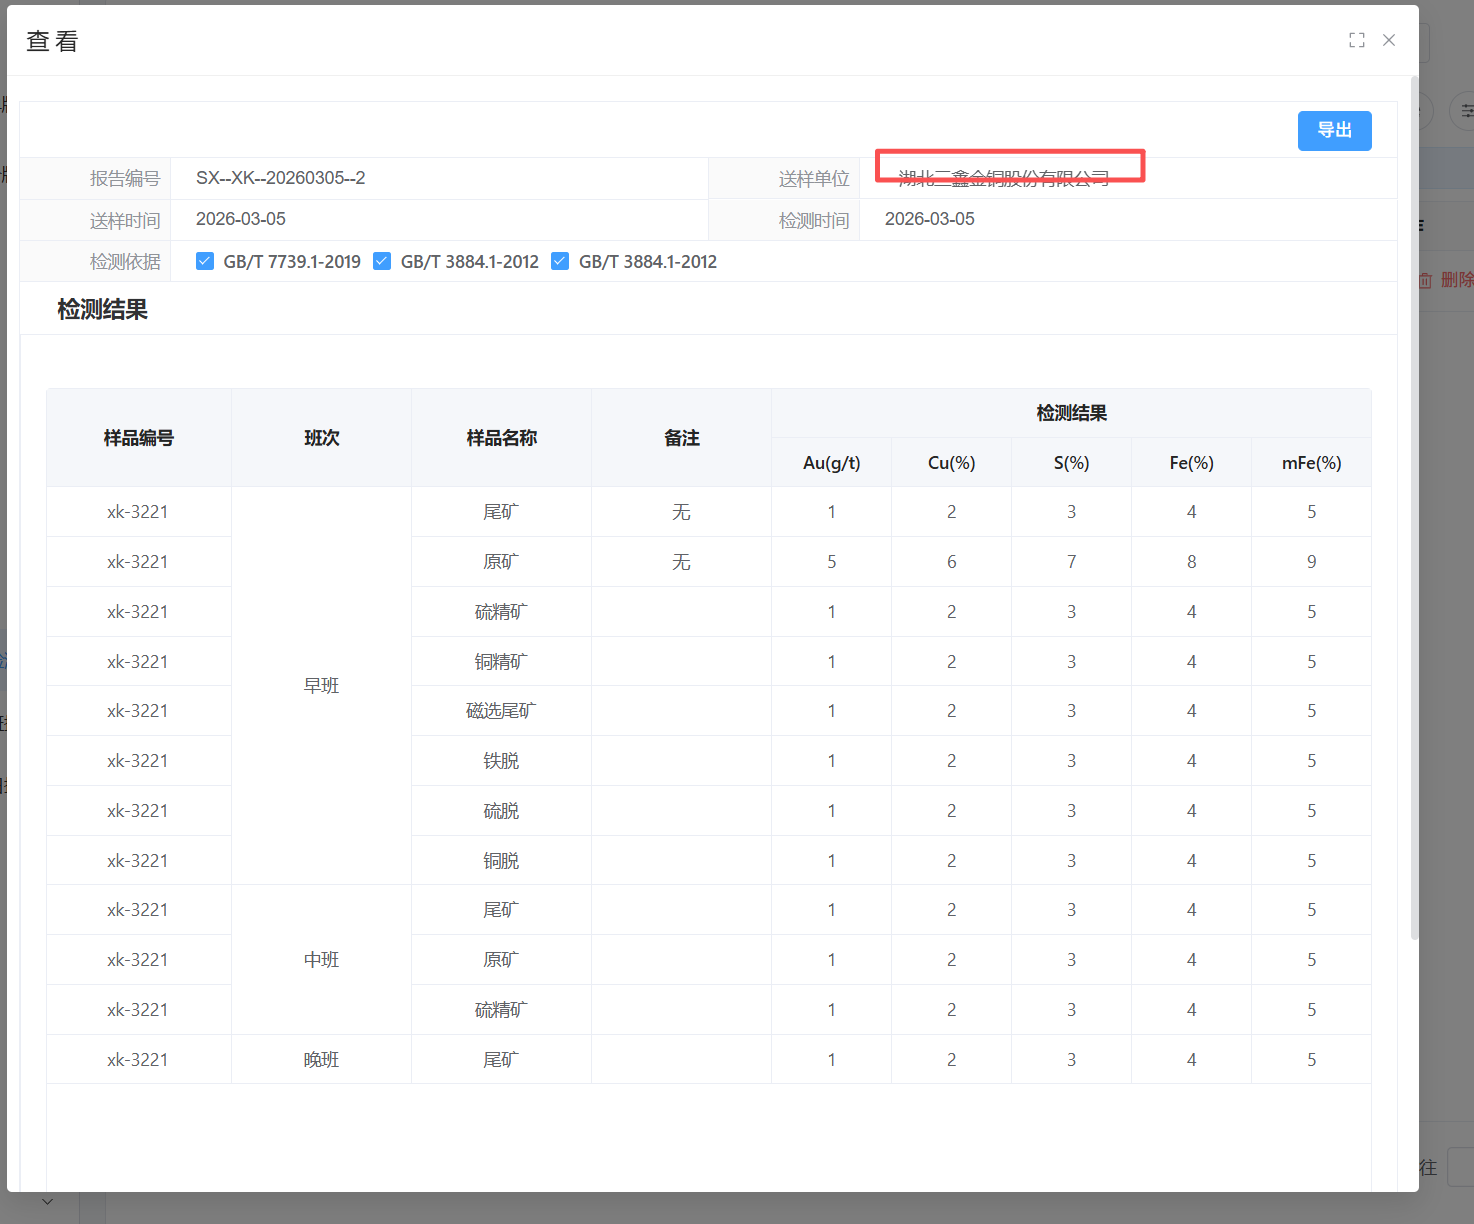Click the mFe(%) column header

(1311, 463)
